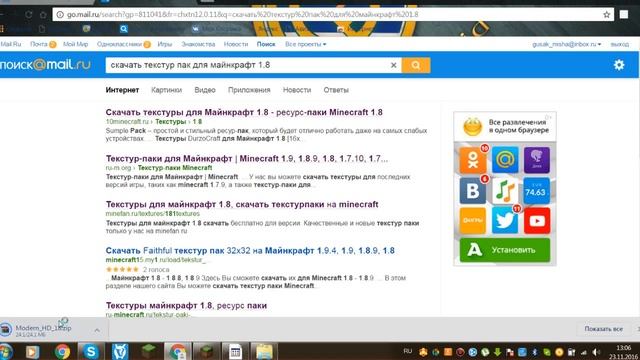640x360 pixels.
Task: Switch to the Интернет search tab
Action: 122,90
